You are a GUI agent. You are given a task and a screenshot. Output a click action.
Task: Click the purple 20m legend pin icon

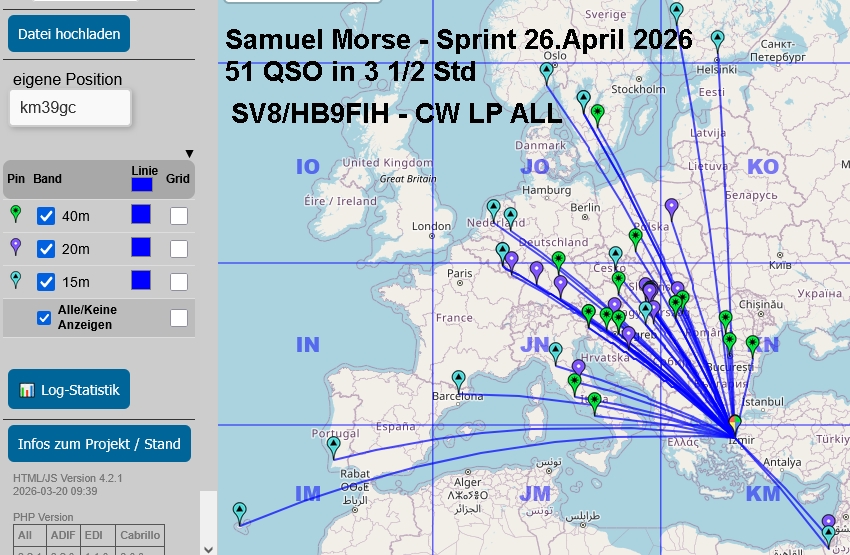[16, 247]
